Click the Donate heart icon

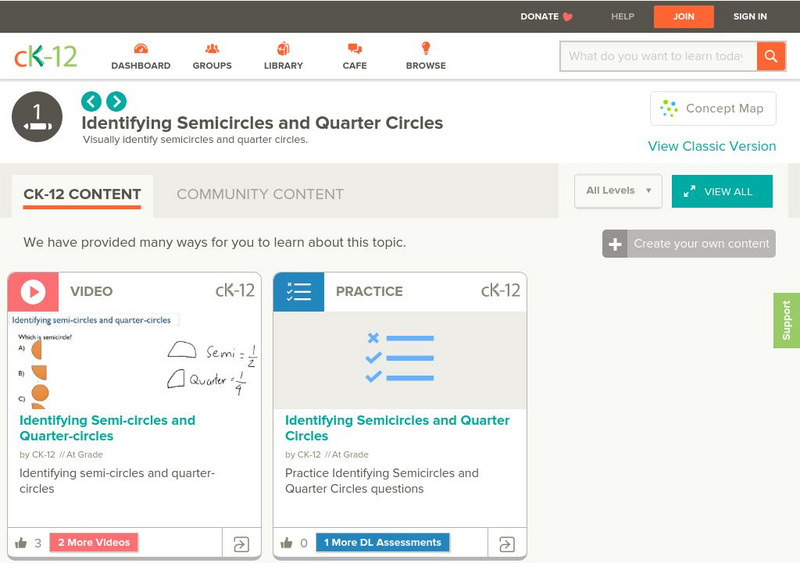(x=567, y=17)
